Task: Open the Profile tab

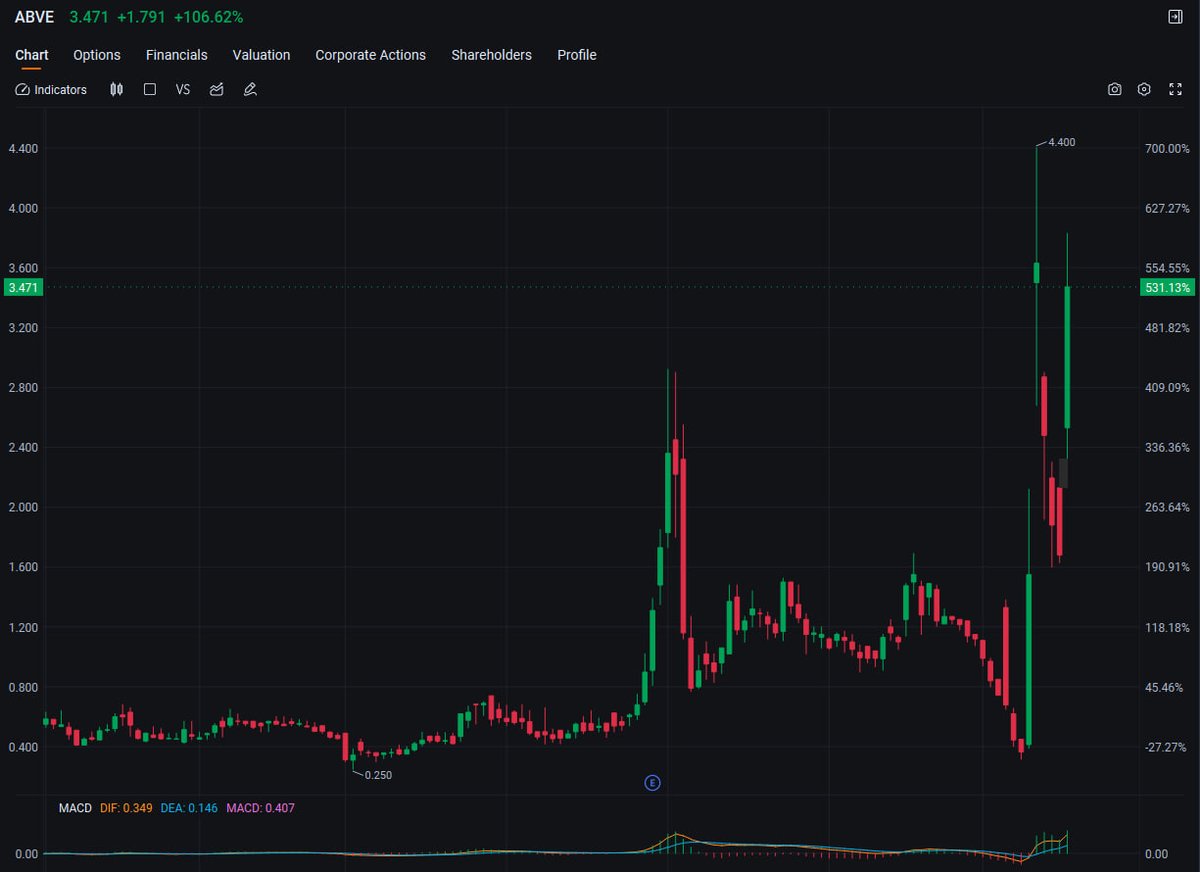Action: [x=577, y=55]
